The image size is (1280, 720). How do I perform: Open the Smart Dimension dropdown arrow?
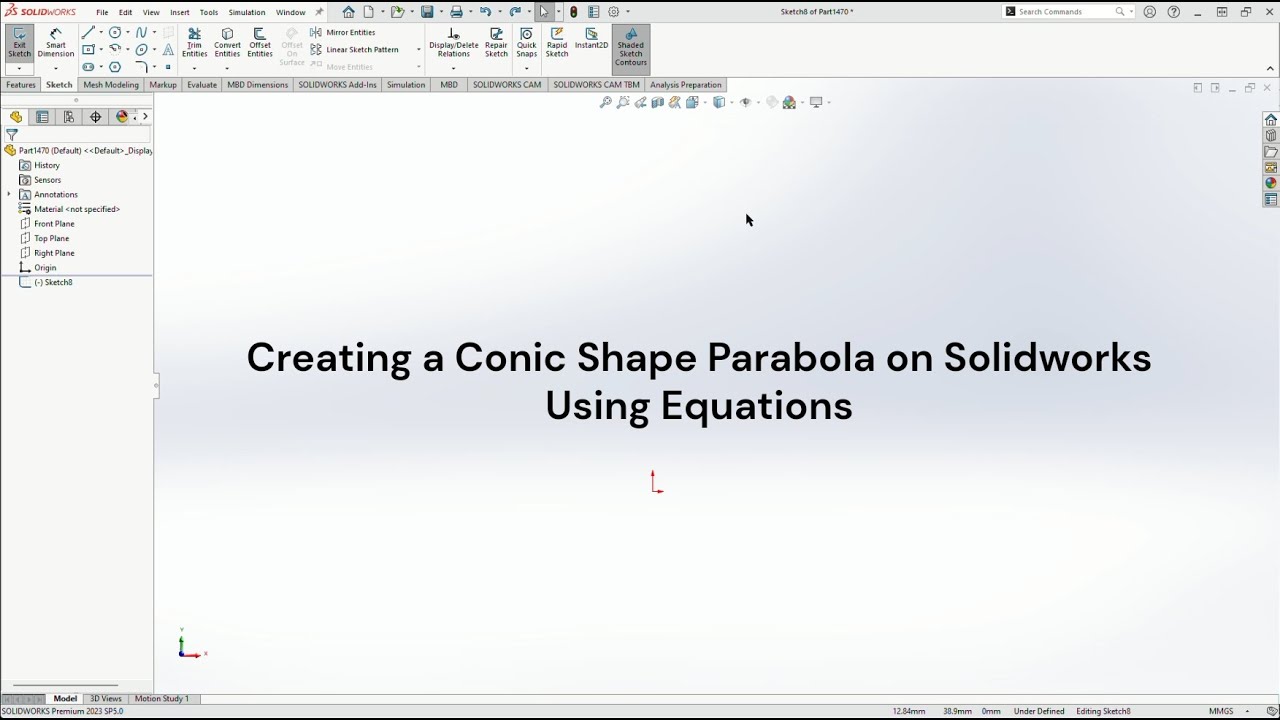tap(56, 68)
